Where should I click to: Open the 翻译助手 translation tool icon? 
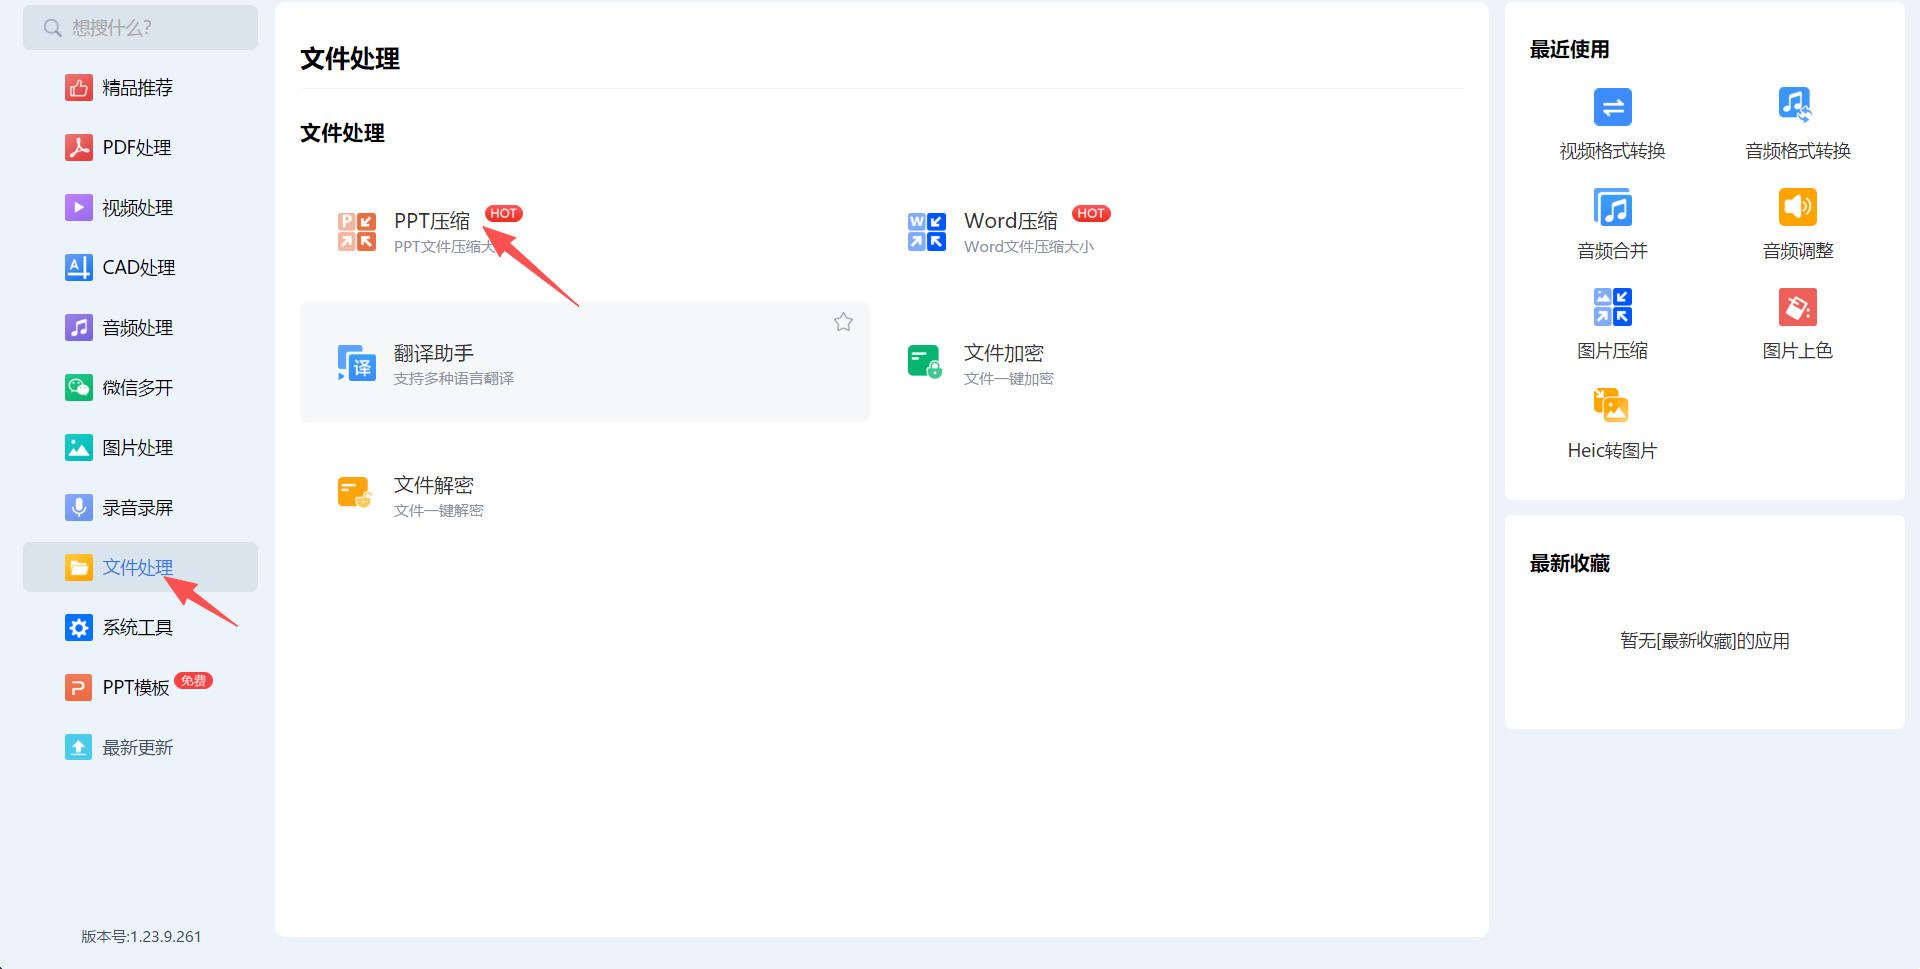click(357, 363)
